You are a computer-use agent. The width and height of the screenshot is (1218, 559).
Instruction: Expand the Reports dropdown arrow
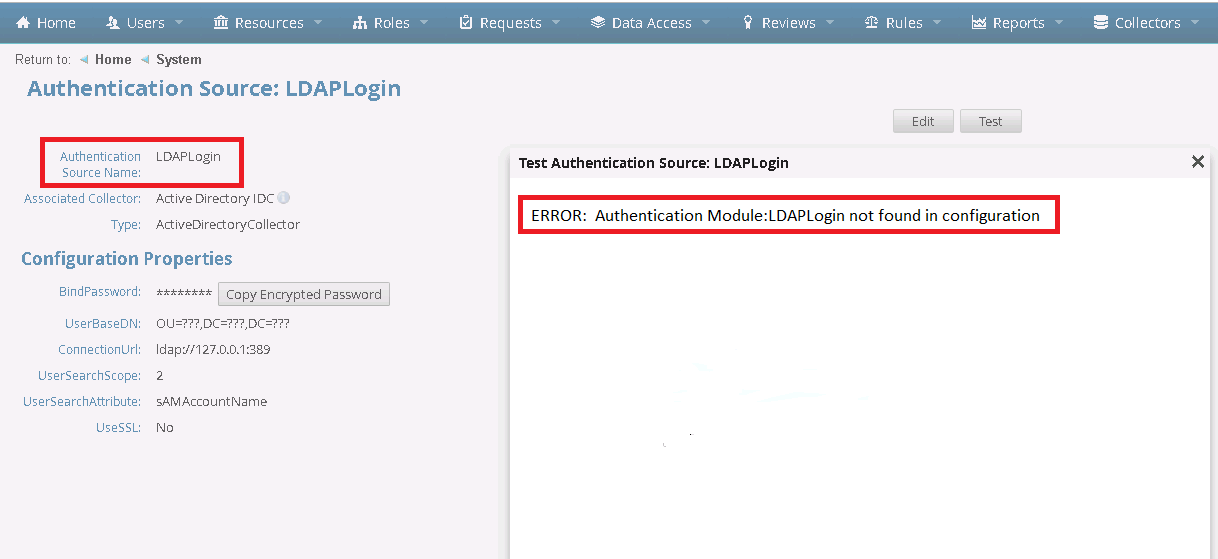point(1059,22)
